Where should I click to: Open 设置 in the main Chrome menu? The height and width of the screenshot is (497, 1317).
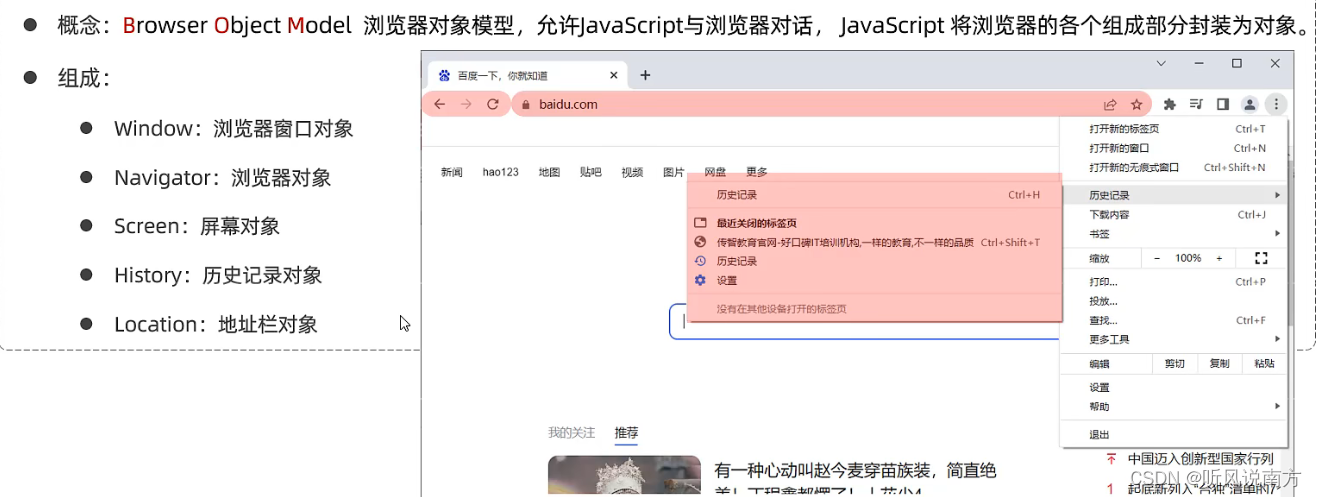point(1175,387)
